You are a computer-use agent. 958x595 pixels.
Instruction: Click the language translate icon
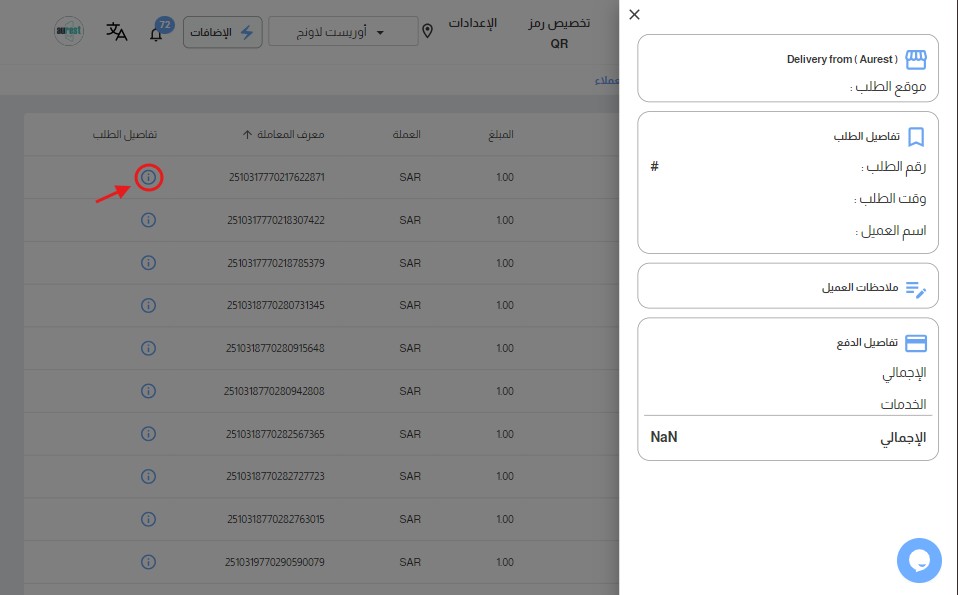pyautogui.click(x=117, y=31)
